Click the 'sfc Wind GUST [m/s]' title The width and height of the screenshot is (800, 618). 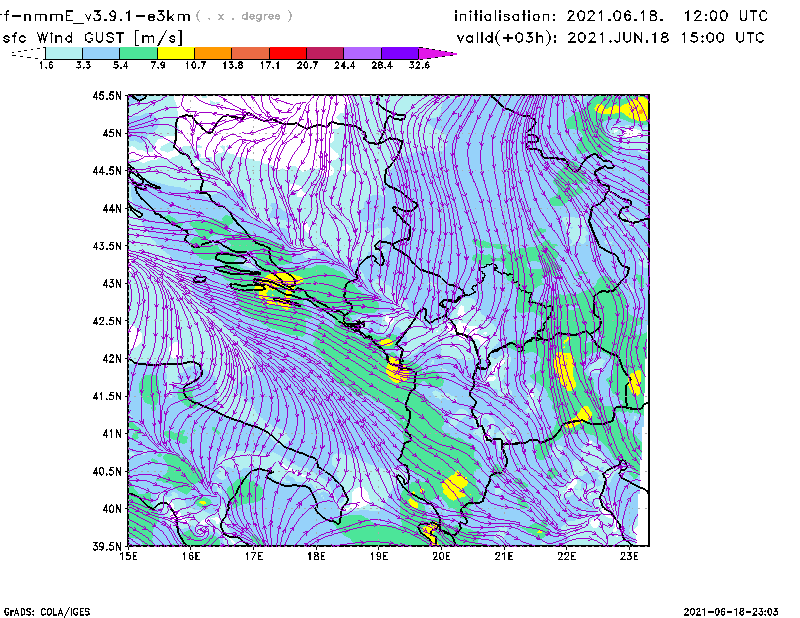(x=92, y=38)
